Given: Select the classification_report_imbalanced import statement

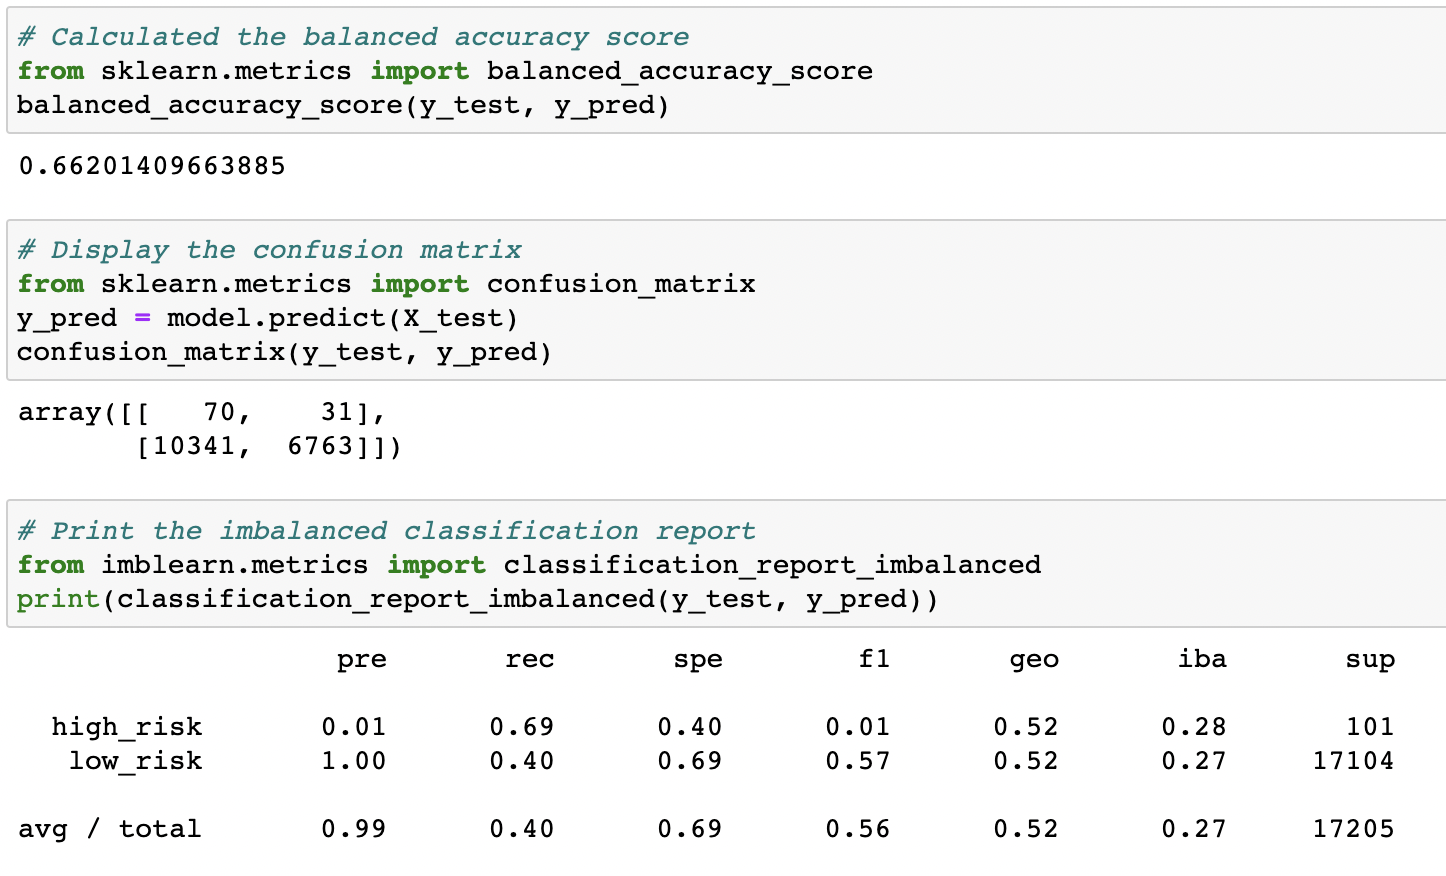Looking at the screenshot, I should point(528,564).
